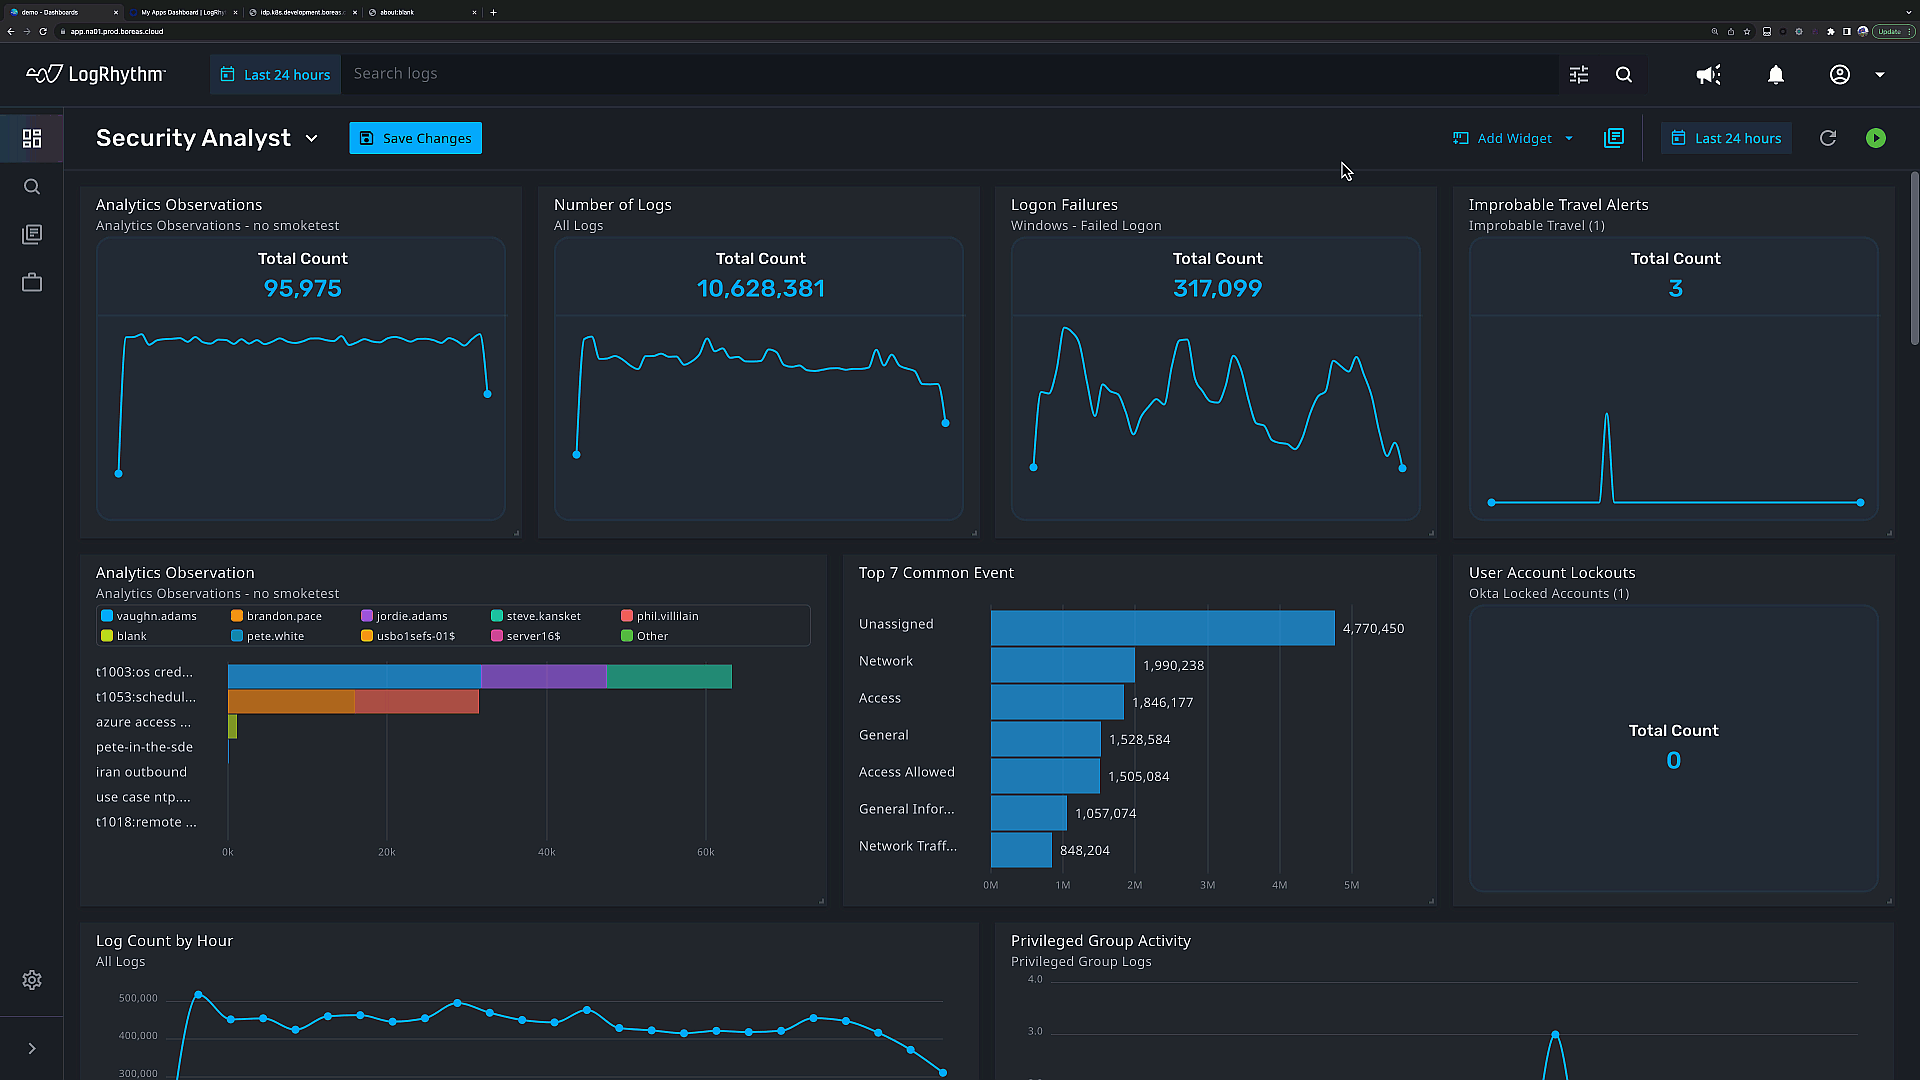Expand the Security Analyst dashboard dropdown
Screen dimensions: 1920x1080
point(311,138)
